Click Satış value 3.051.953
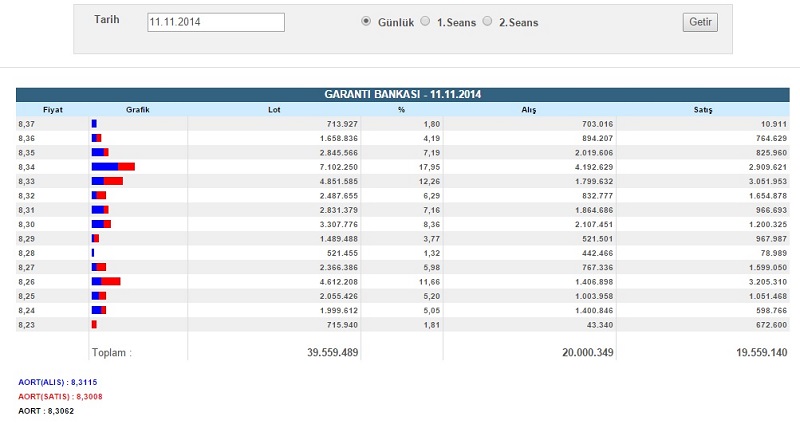This screenshot has height=428, width=800. (x=768, y=181)
